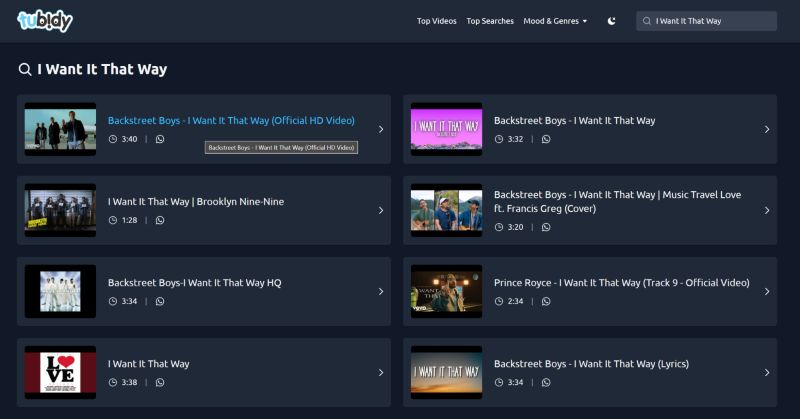The height and width of the screenshot is (419, 800).
Task: Click clock icon next to 3:32 duration
Action: (499, 139)
